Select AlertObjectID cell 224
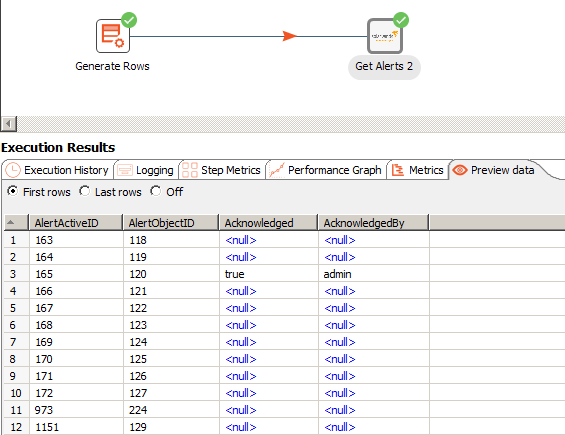The width and height of the screenshot is (565, 435). tap(171, 410)
